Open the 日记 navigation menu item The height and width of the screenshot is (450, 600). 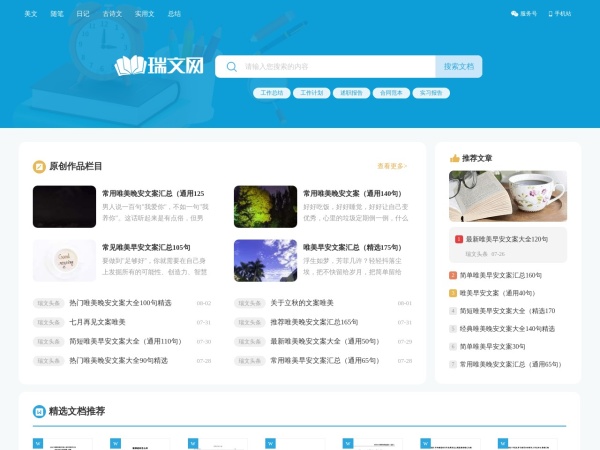(83, 14)
